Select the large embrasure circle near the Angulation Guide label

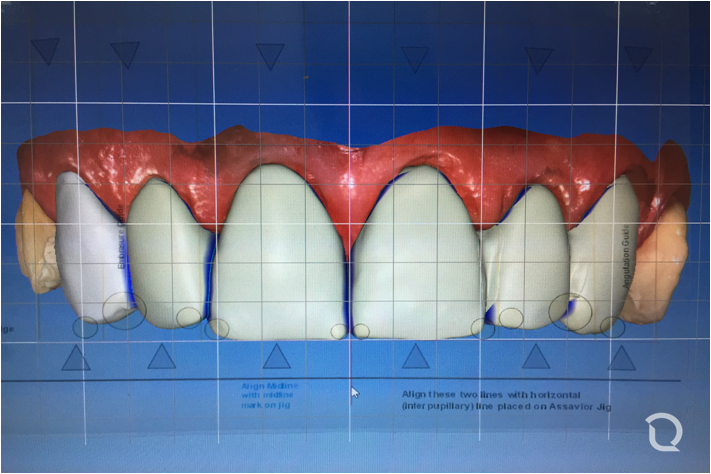[570, 312]
